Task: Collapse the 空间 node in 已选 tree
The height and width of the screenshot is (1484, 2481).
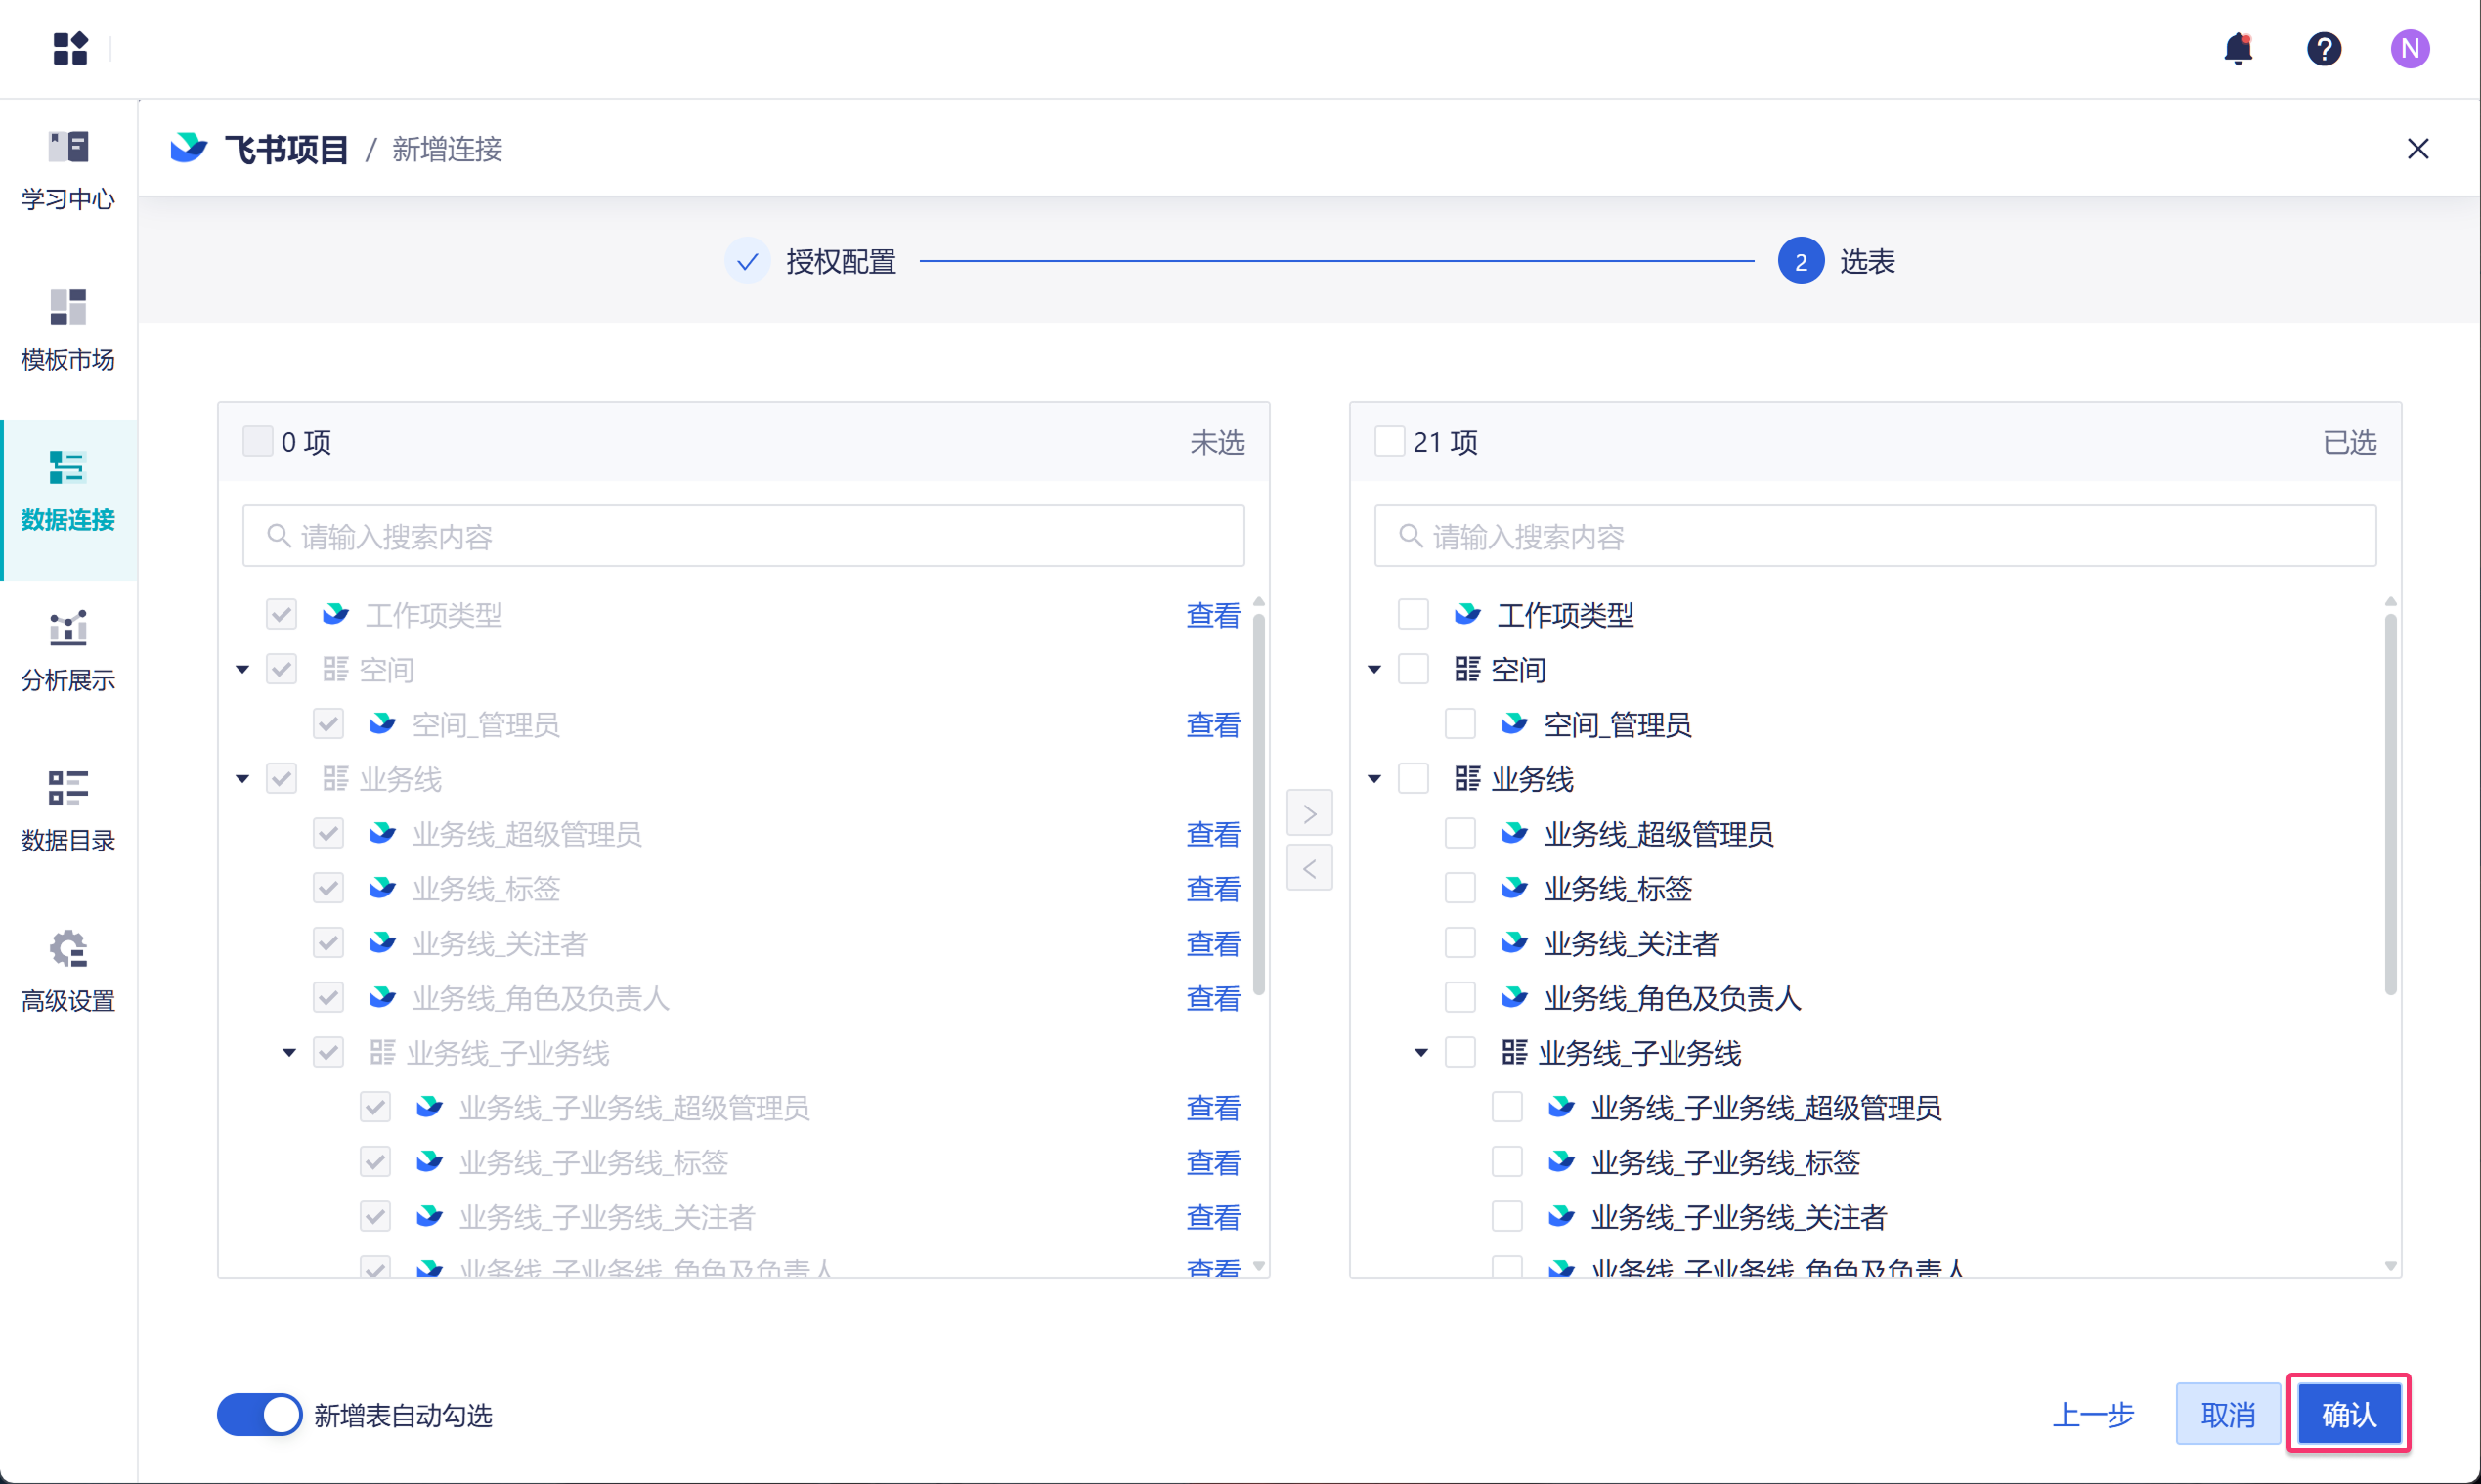Action: [1374, 669]
